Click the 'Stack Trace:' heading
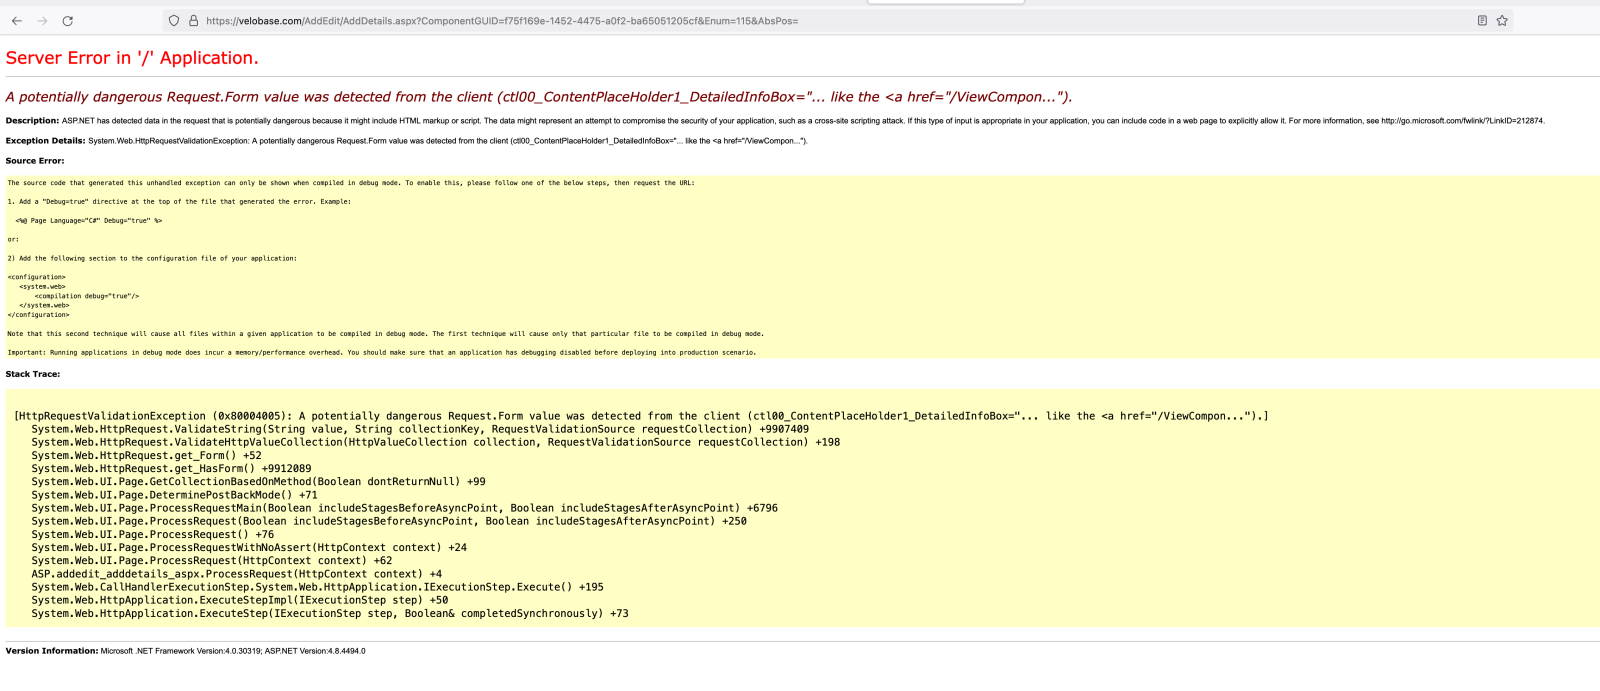The width and height of the screenshot is (1600, 691). click(33, 374)
